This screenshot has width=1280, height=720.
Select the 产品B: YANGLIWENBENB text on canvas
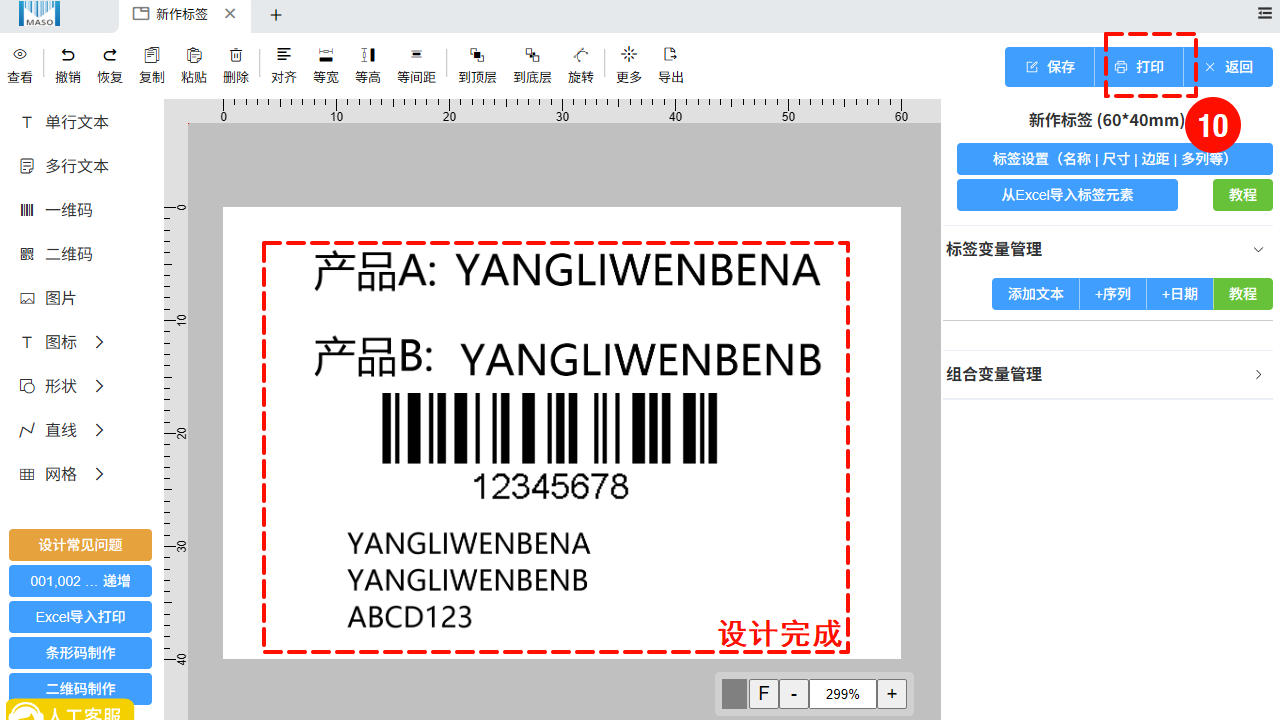pyautogui.click(x=567, y=358)
